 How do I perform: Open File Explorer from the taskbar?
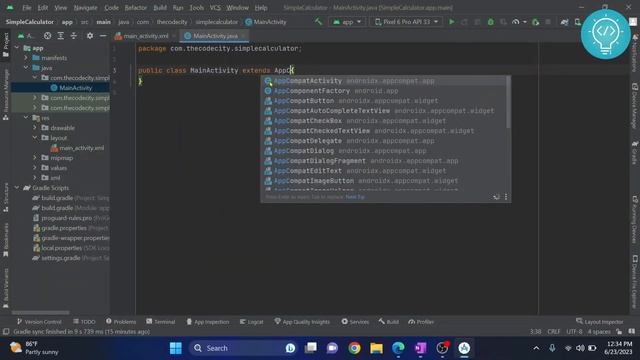pyautogui.click(x=376, y=348)
